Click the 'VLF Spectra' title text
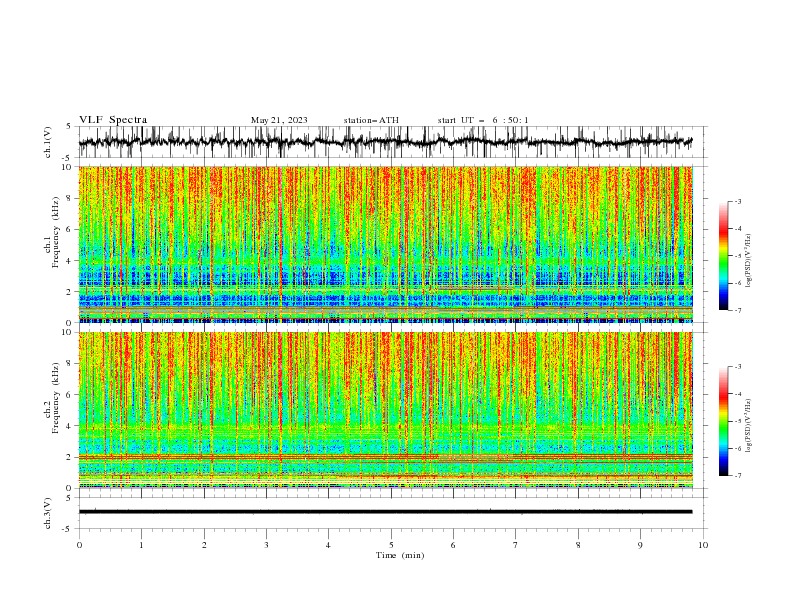Viewport: 792px width, 612px height. coord(113,120)
